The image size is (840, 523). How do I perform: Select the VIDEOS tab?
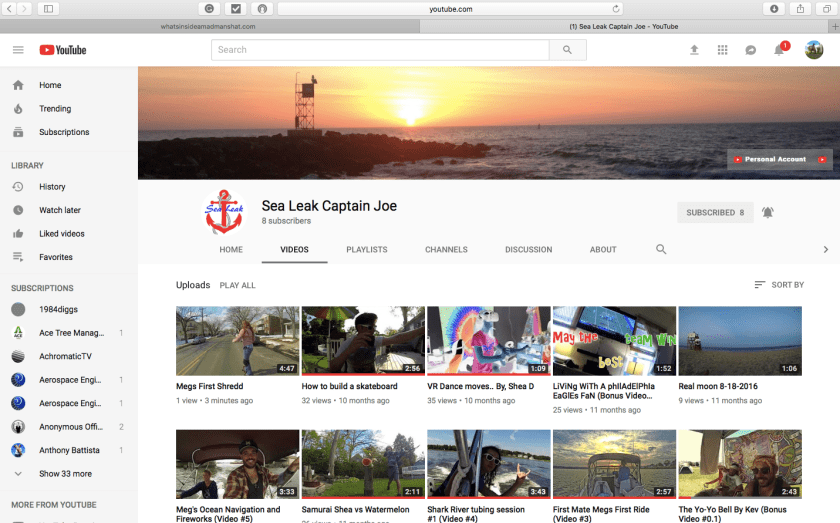click(x=294, y=250)
